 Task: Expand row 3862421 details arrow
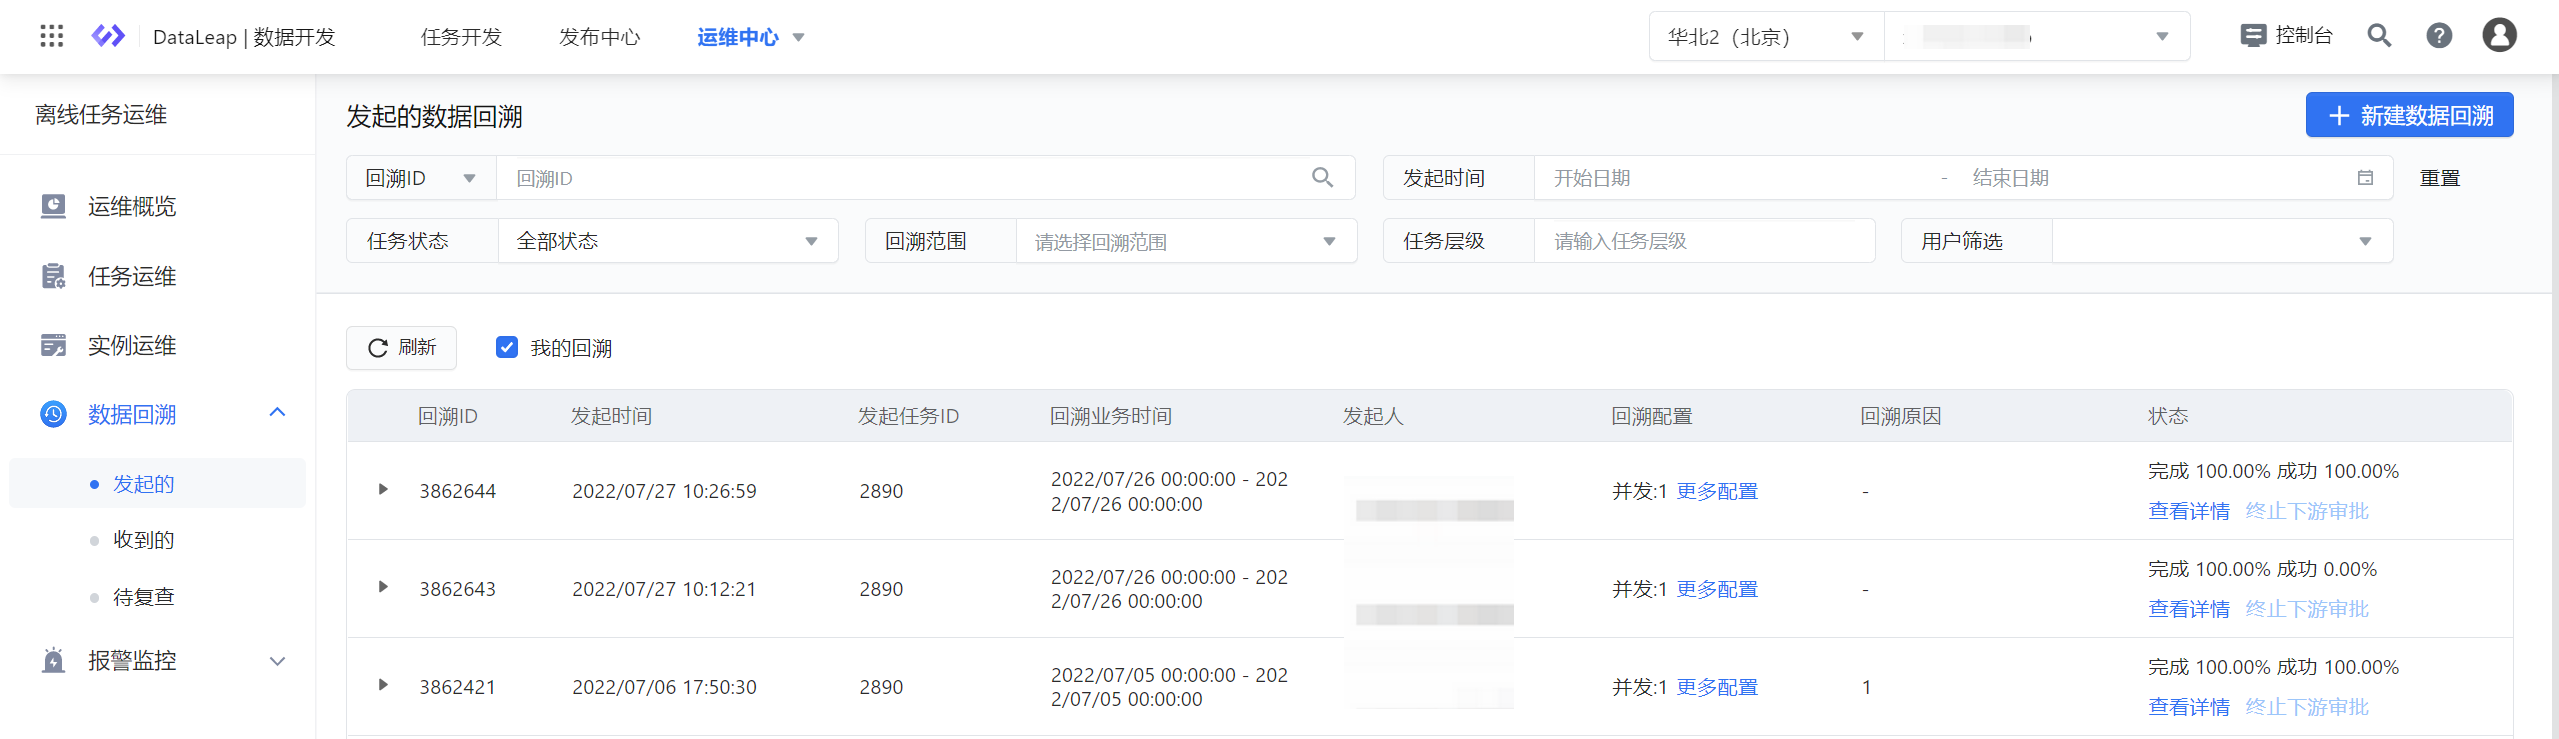tap(383, 685)
